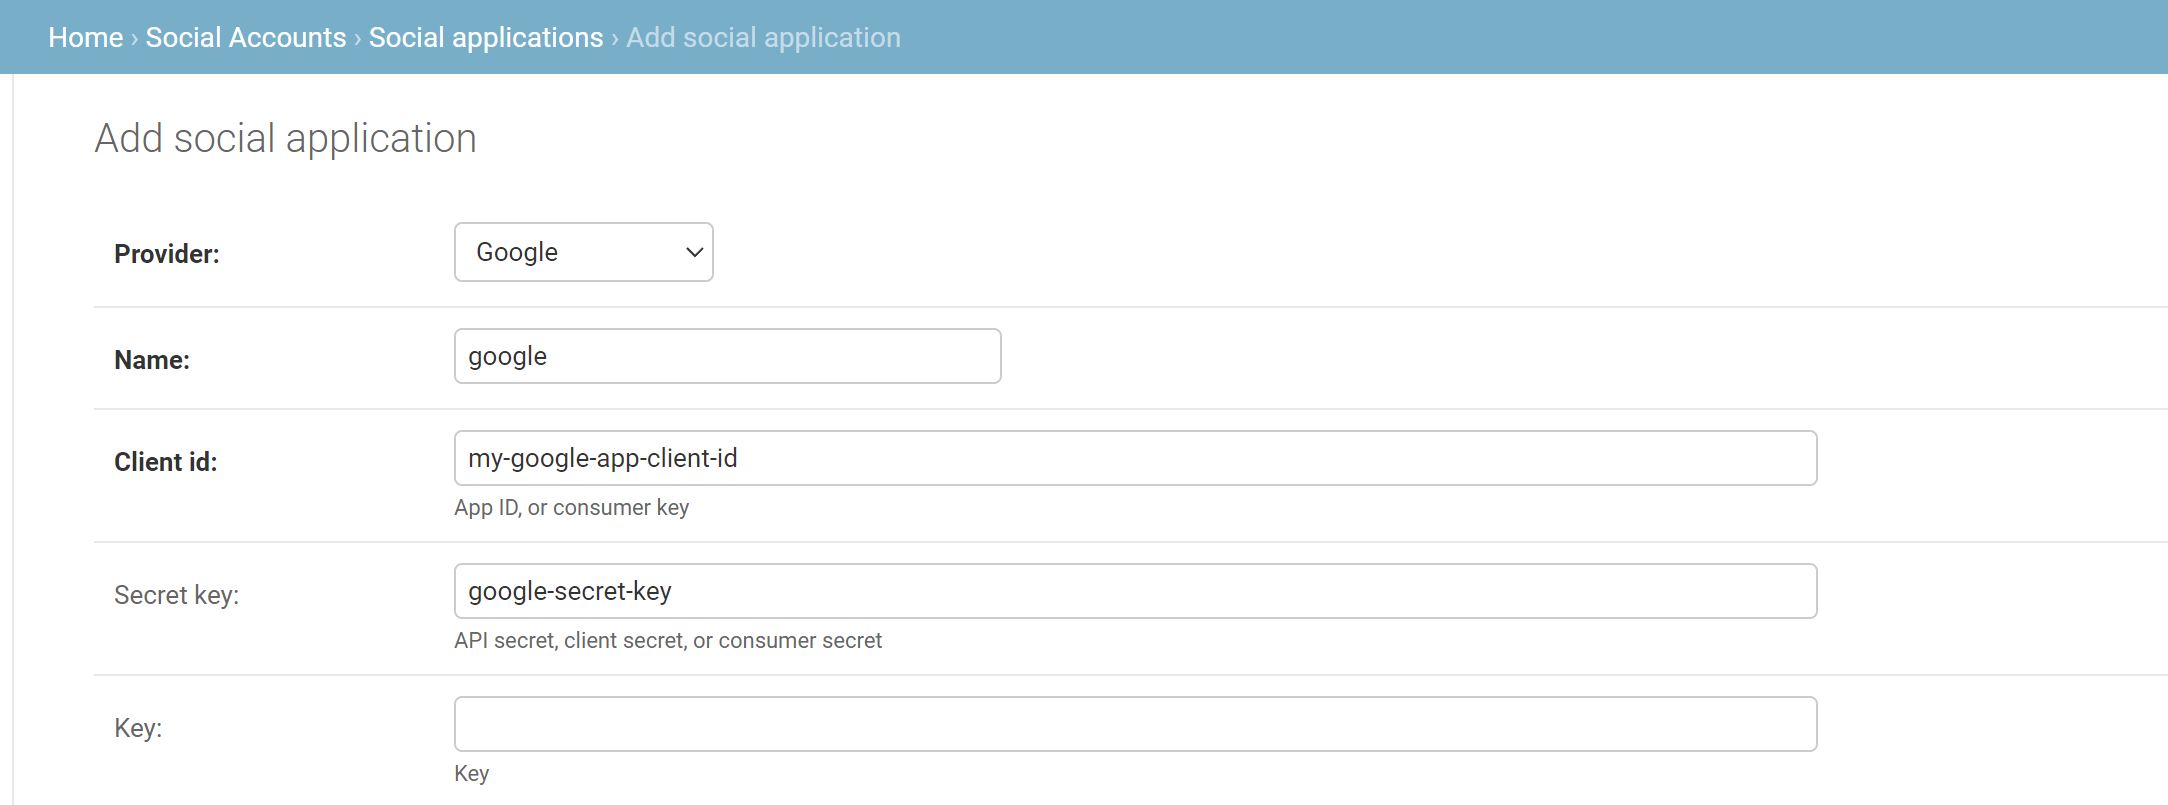Select the Secret key input
The width and height of the screenshot is (2168, 805).
pyautogui.click(x=1135, y=591)
